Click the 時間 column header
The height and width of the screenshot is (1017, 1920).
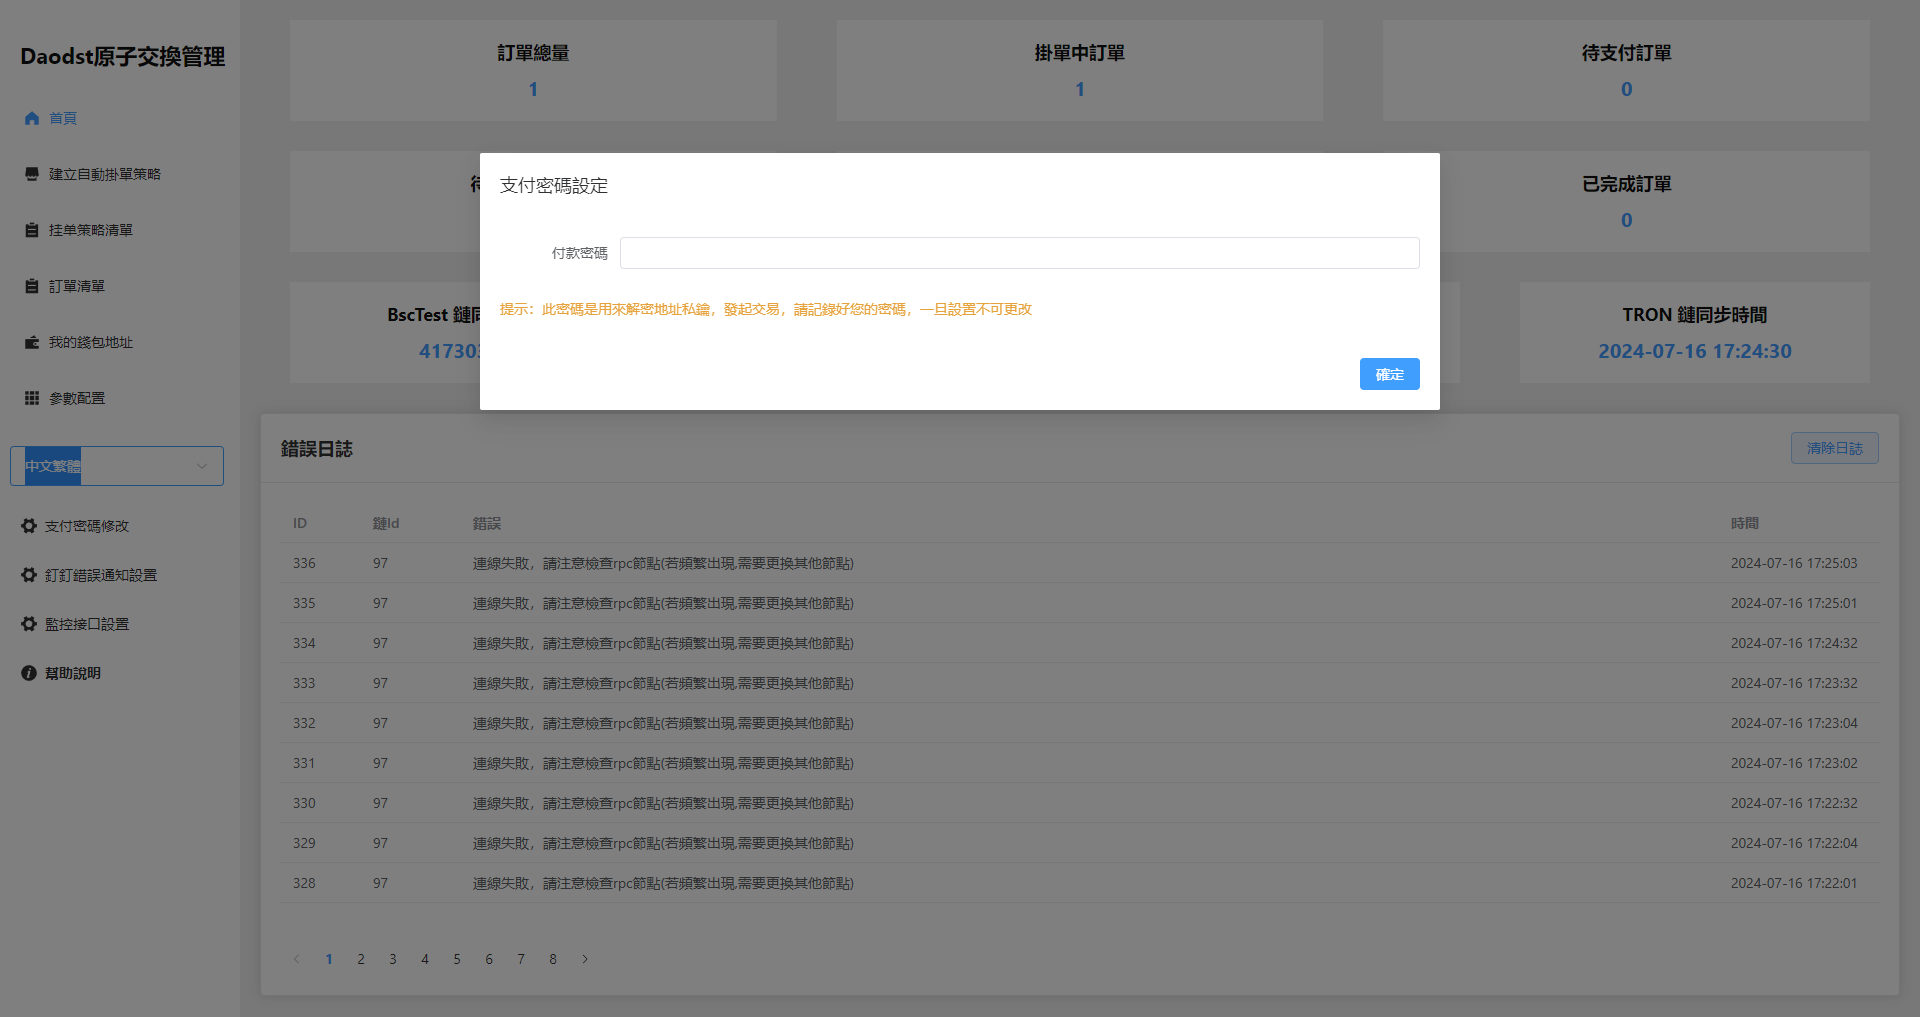click(x=1745, y=523)
